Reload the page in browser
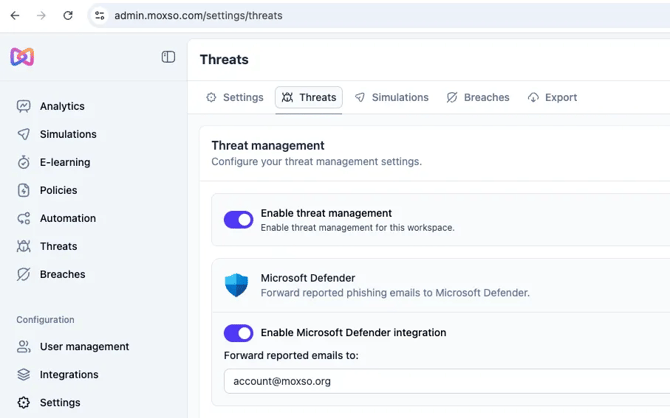The height and width of the screenshot is (418, 670). tap(68, 16)
